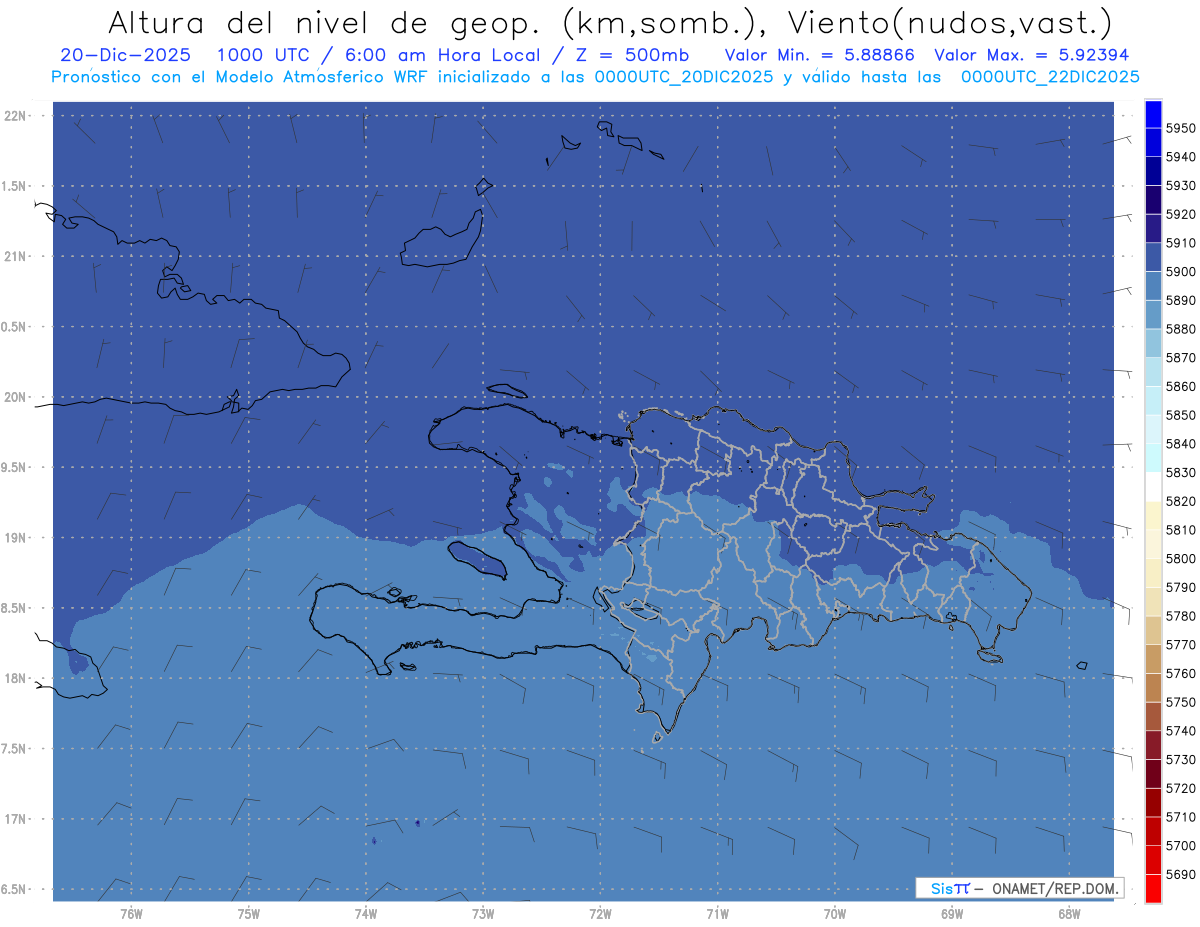This screenshot has height=927, width=1200.
Task: Click the 5750 colorbar value
Action: pos(1180,702)
